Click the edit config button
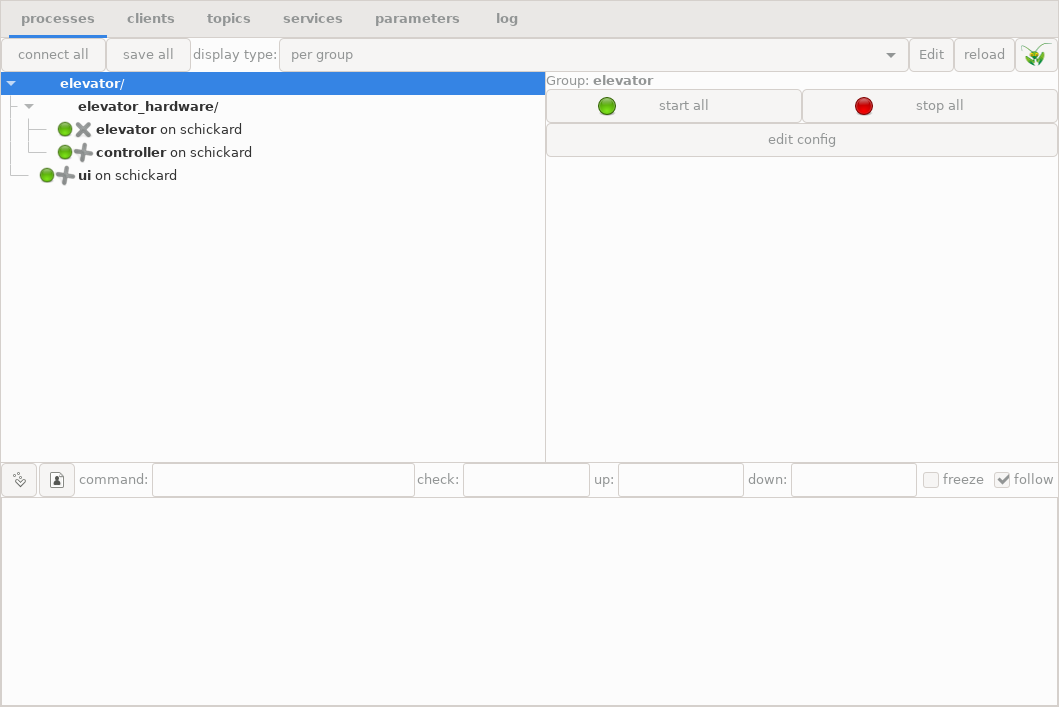 click(x=802, y=140)
